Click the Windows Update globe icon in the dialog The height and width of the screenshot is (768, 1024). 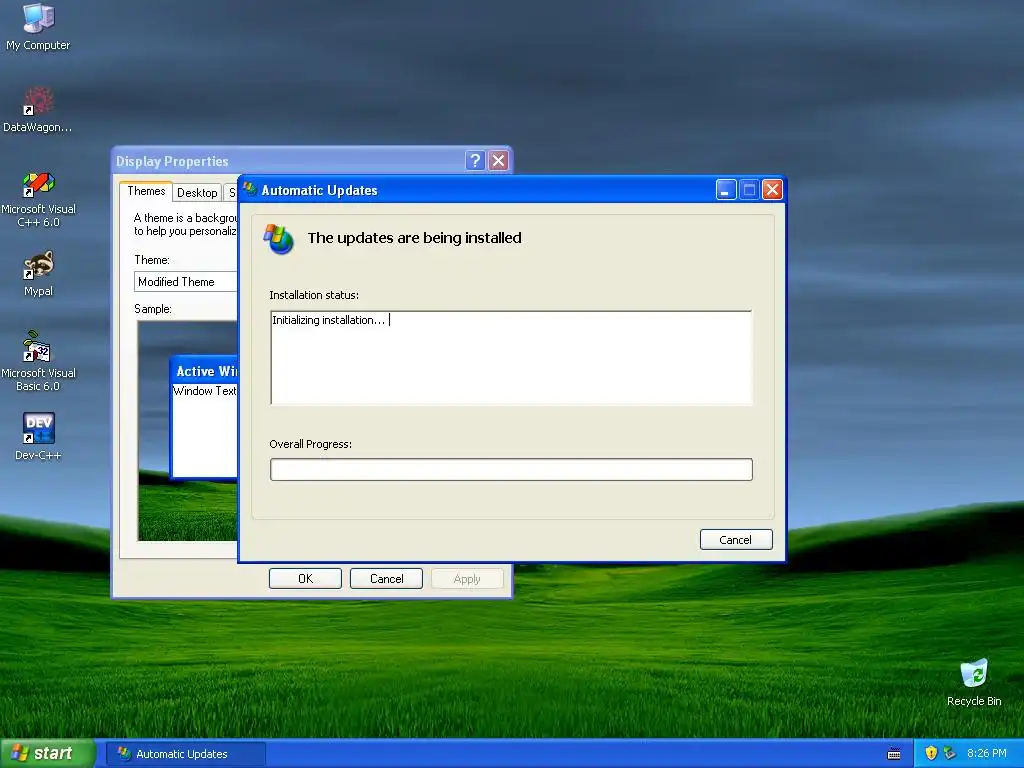(x=279, y=239)
